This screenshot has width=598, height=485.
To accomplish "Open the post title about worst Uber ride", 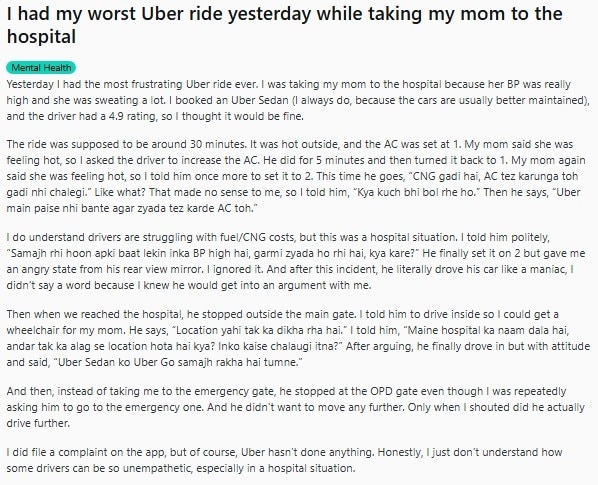I will 285,25.
